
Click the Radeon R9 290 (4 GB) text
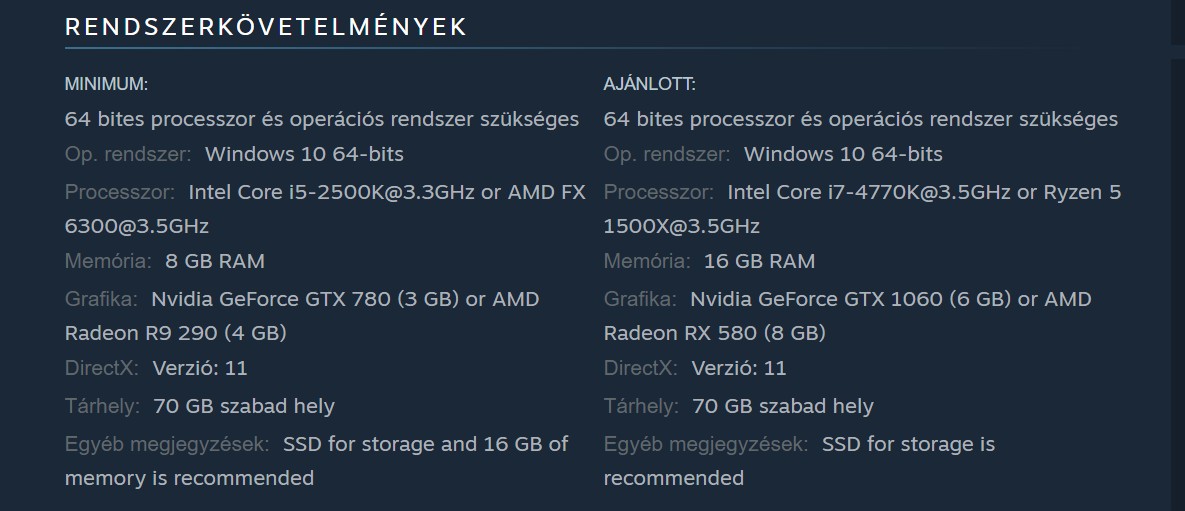(x=176, y=332)
